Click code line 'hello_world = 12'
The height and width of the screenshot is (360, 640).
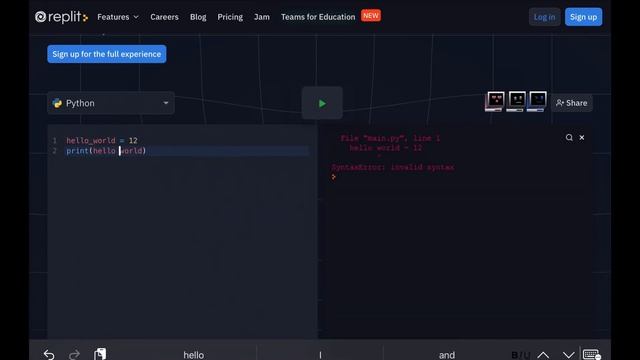click(x=102, y=140)
